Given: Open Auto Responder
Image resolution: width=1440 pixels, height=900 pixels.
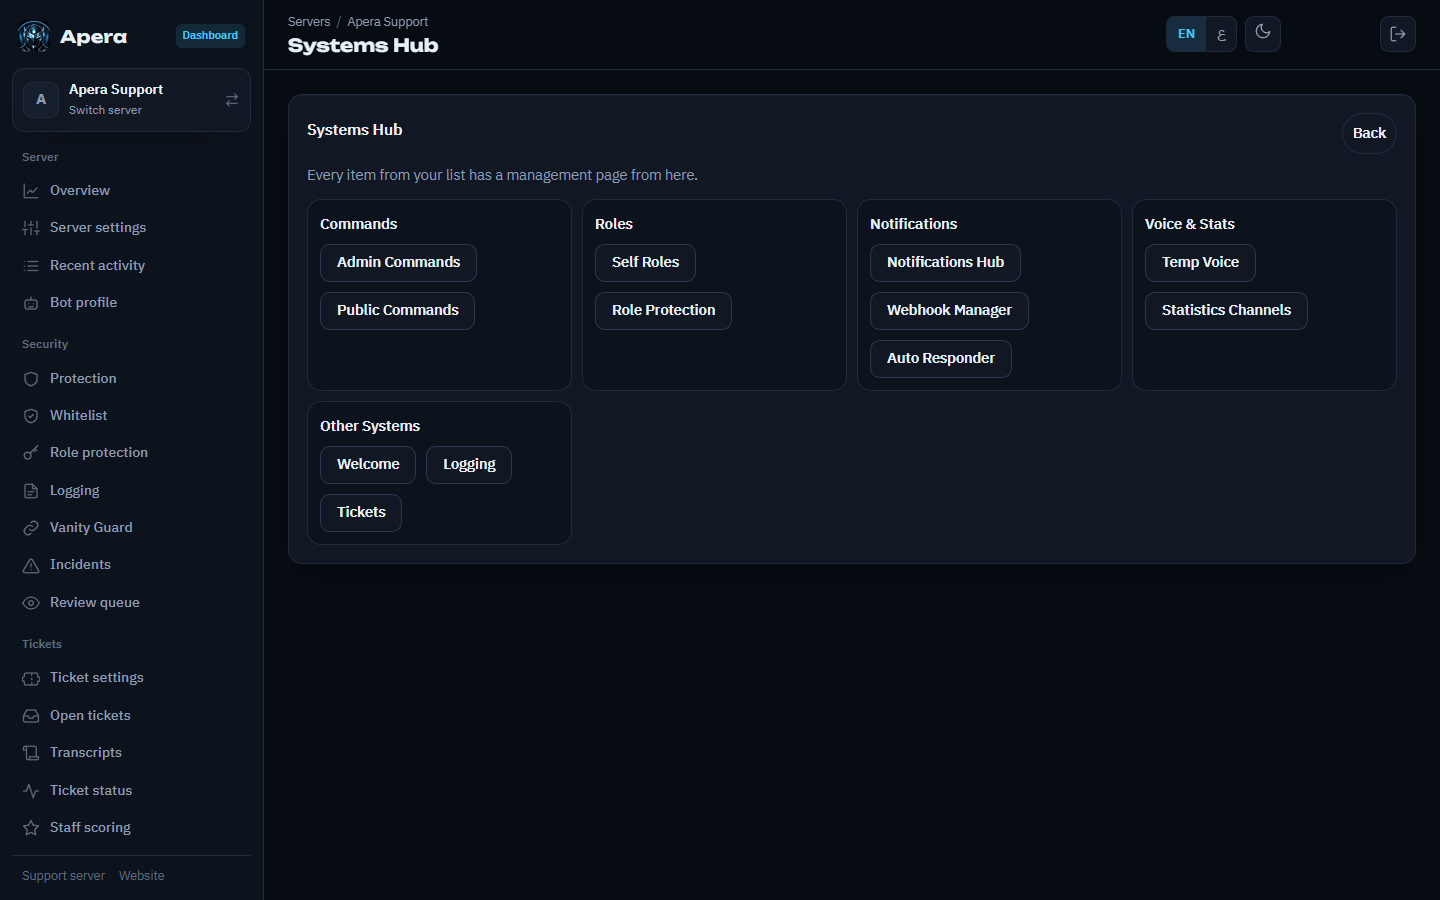Looking at the screenshot, I should 940,359.
